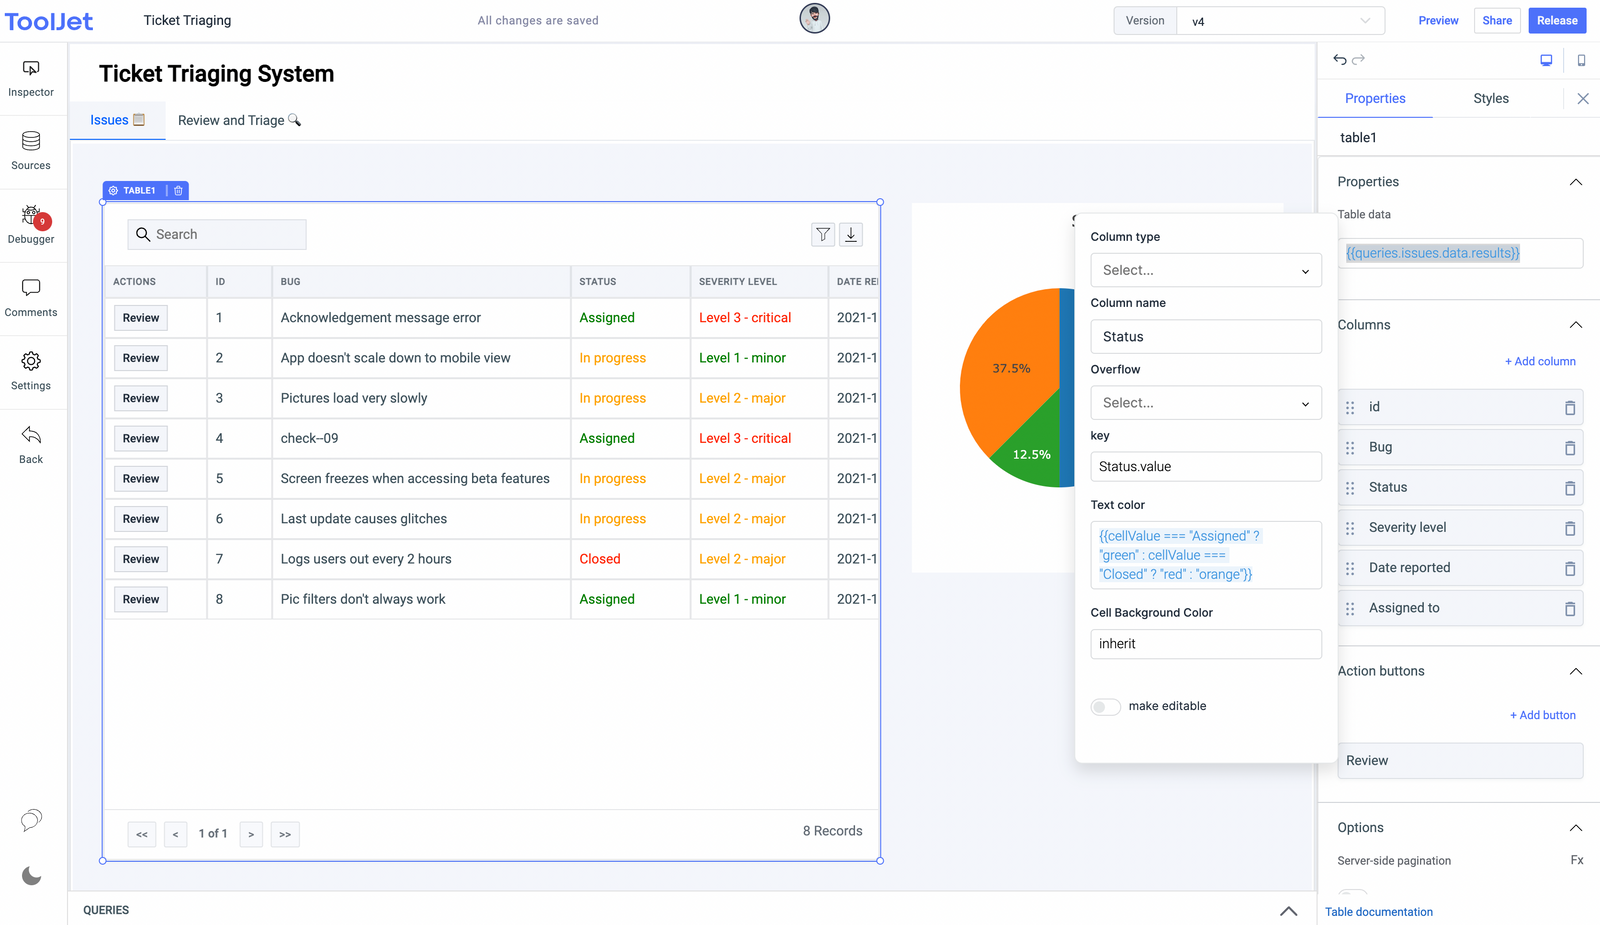Open the Debugger bug icon

point(31,215)
